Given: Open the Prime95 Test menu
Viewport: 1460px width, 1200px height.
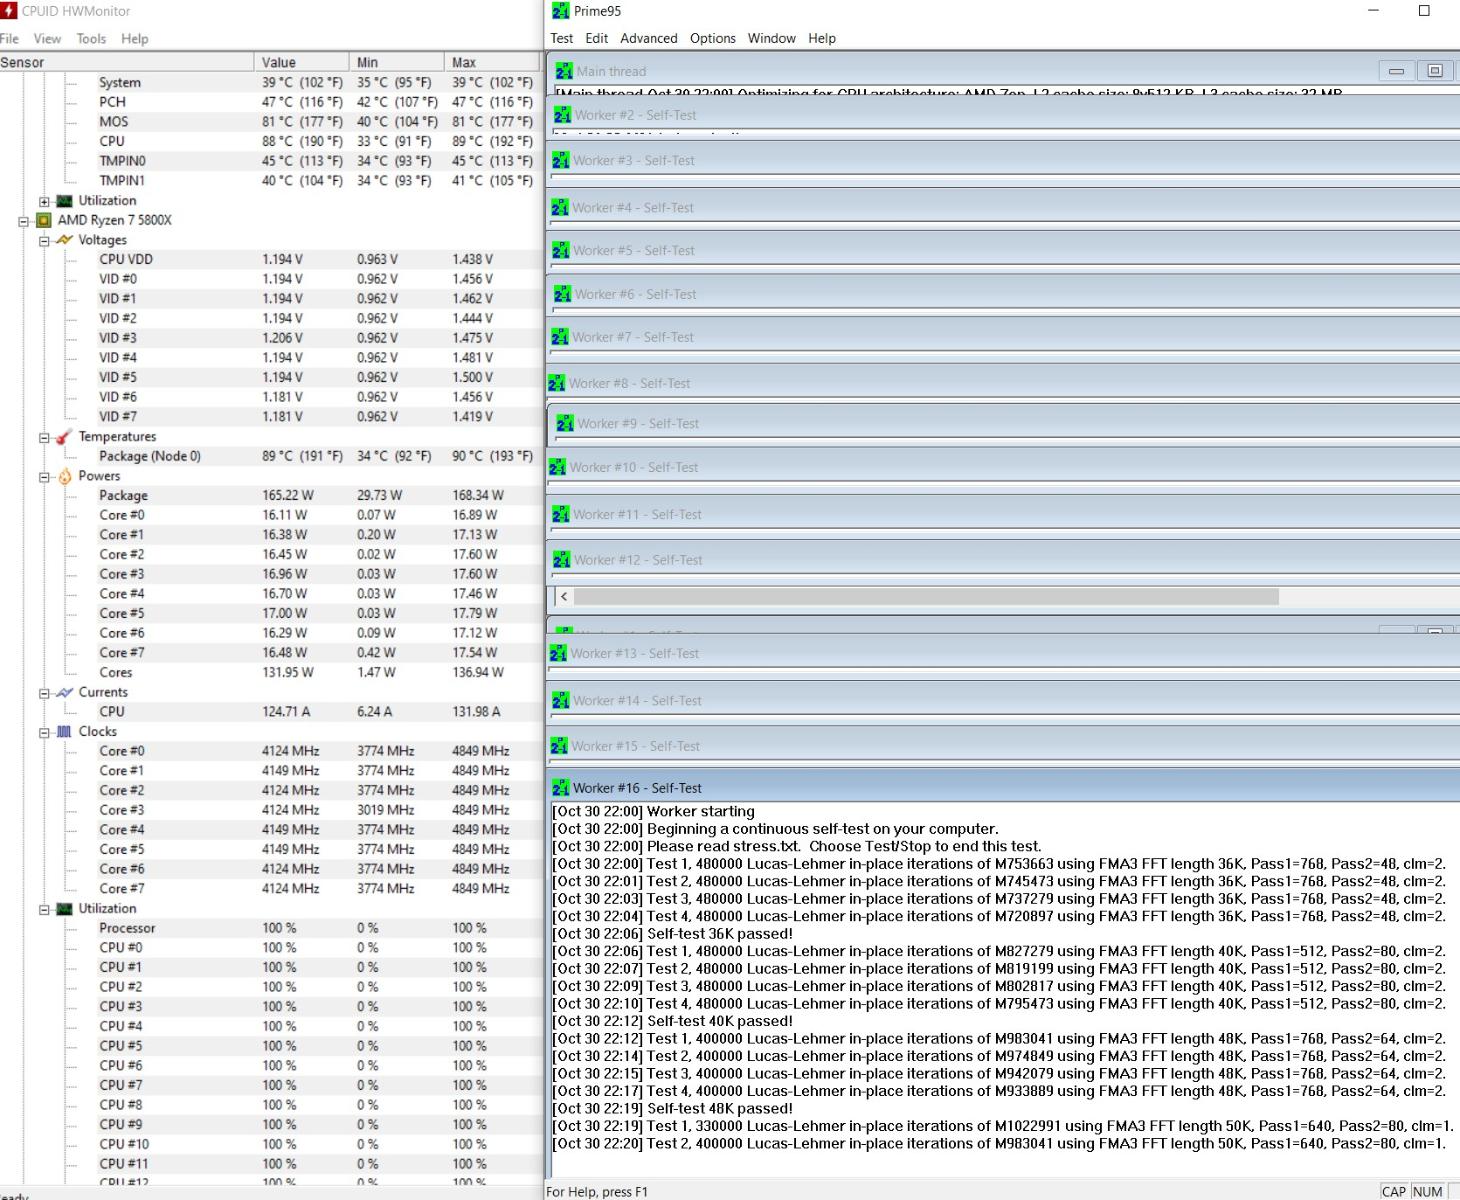Looking at the screenshot, I should [x=562, y=38].
